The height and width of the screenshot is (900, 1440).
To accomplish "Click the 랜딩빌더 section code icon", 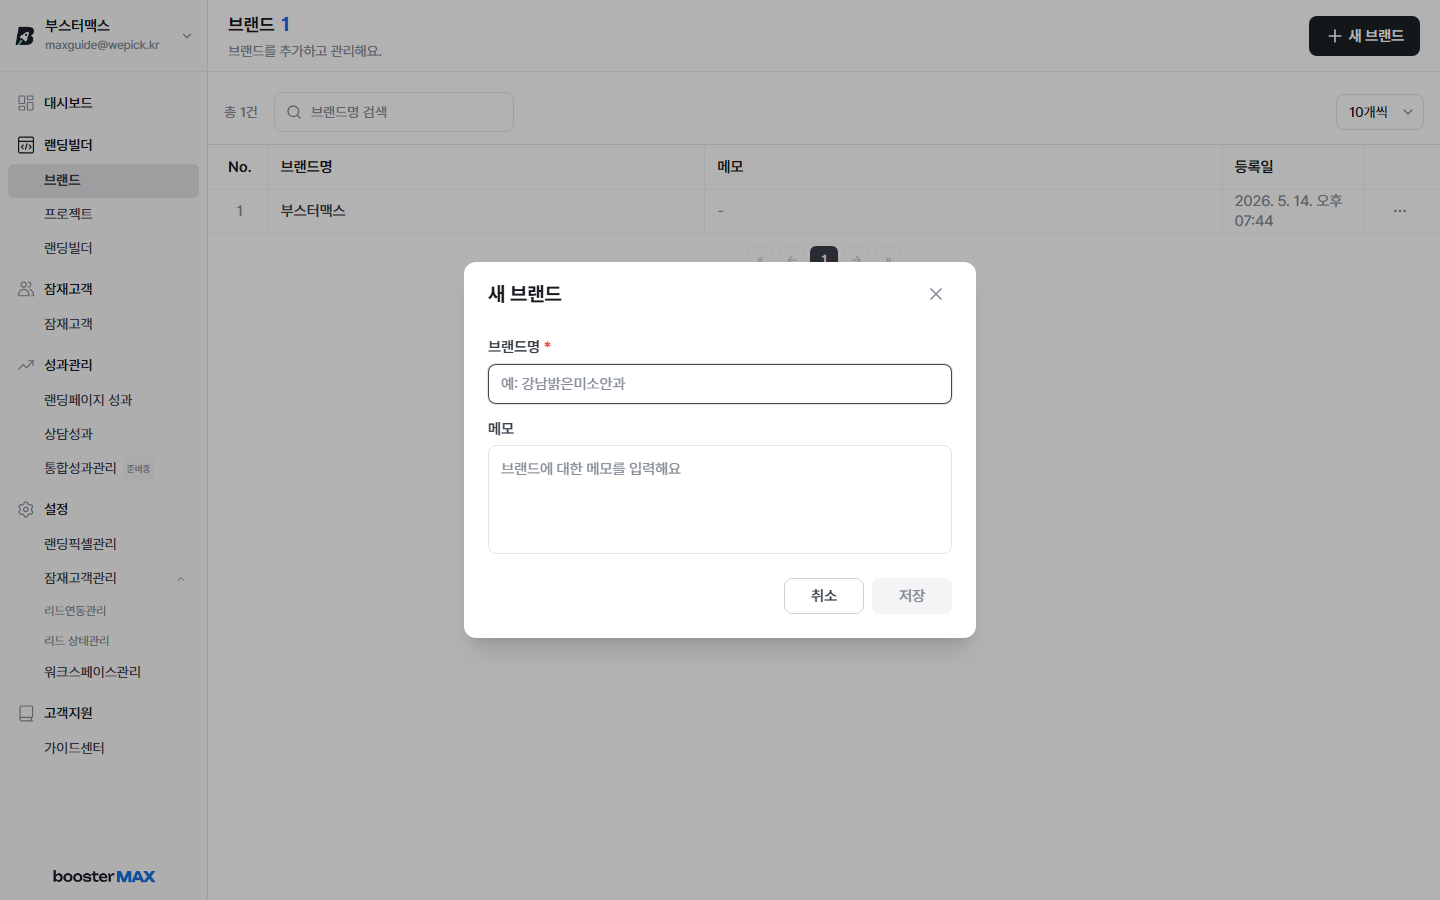I will 26,145.
